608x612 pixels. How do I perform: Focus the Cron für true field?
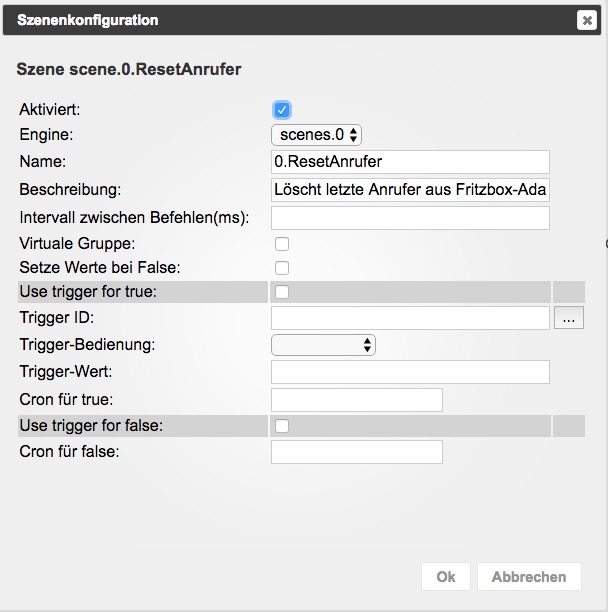356,400
